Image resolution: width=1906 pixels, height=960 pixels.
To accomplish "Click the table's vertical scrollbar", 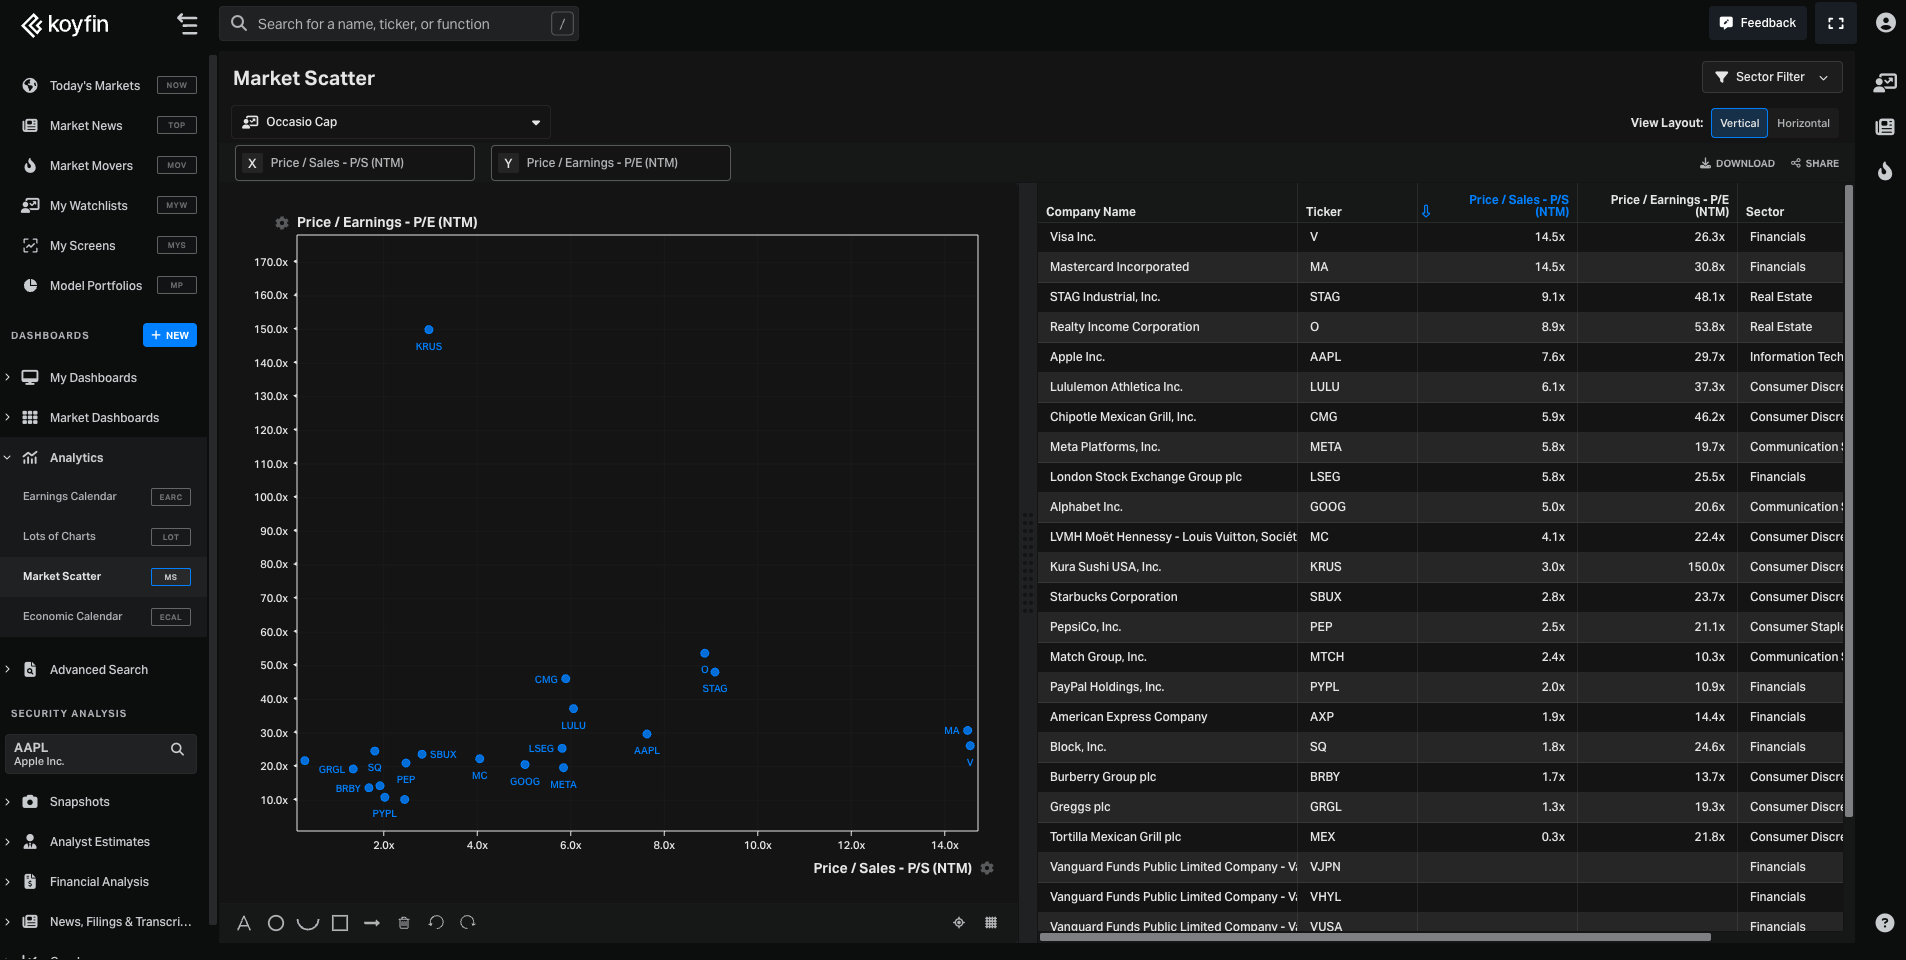I will tap(1849, 500).
